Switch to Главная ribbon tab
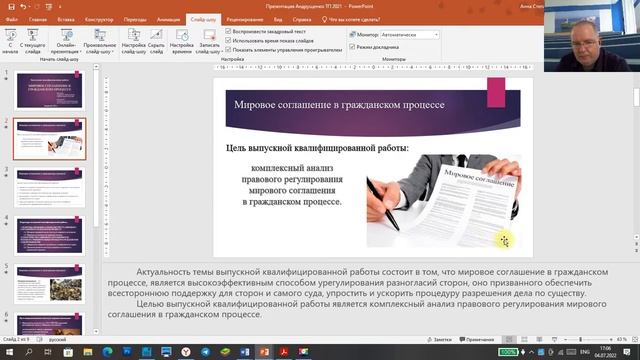The height and width of the screenshot is (360, 640). point(38,19)
